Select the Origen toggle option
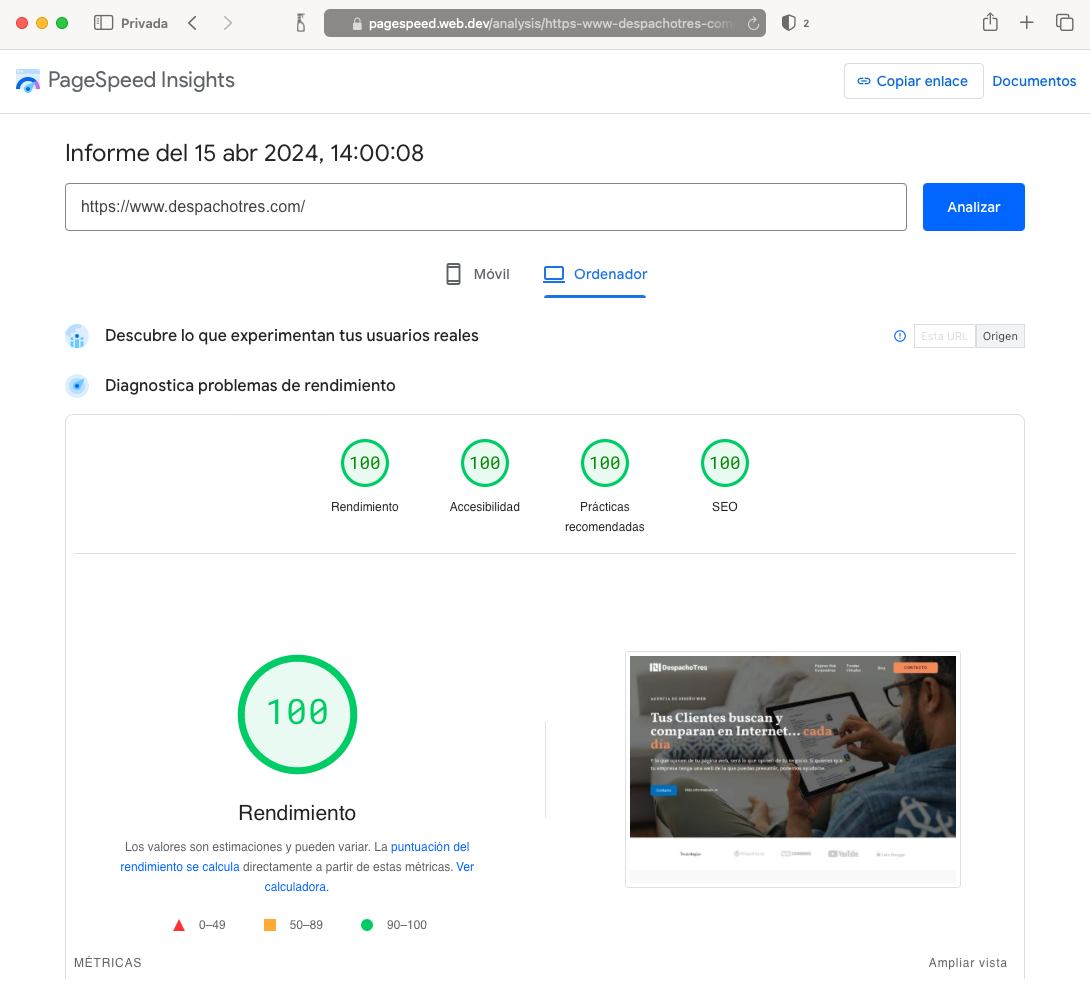The image size is (1090, 1001). [x=1000, y=336]
